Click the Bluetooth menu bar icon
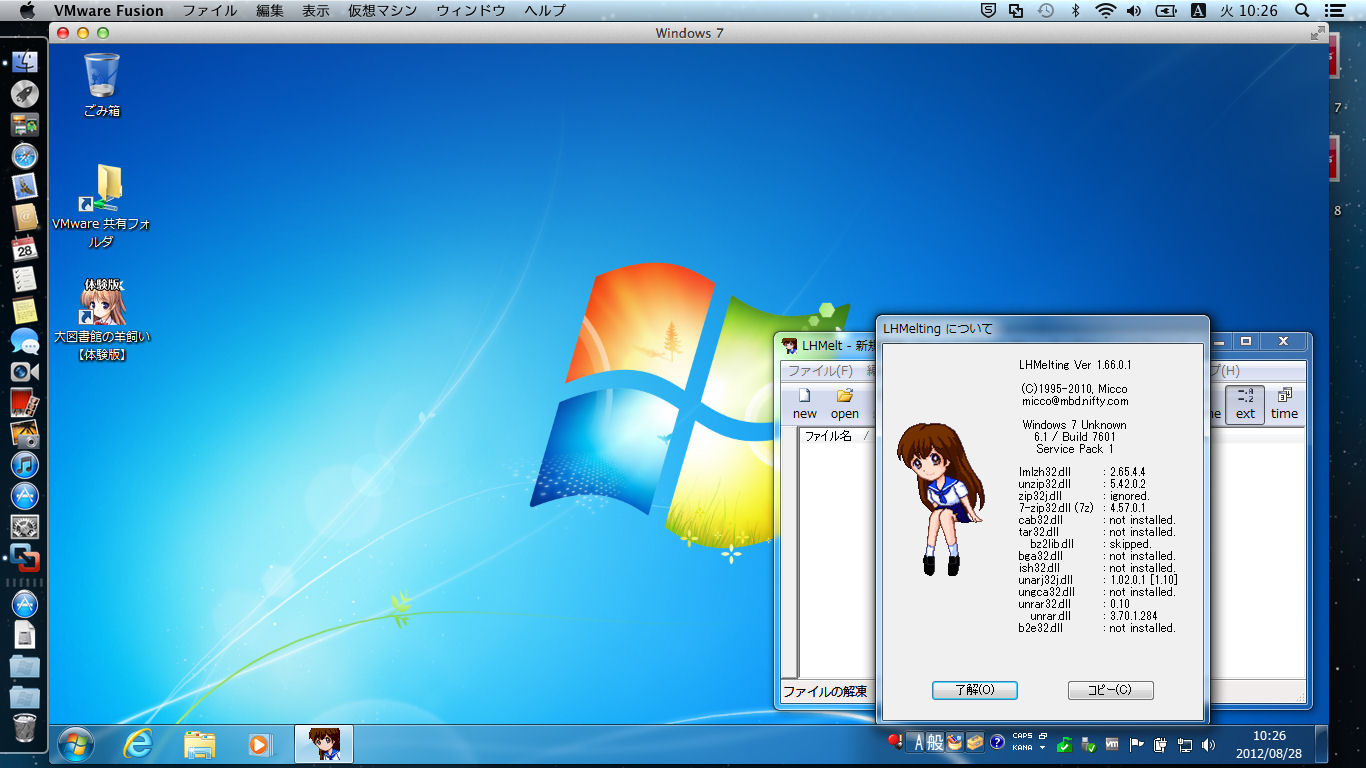 coord(1076,10)
